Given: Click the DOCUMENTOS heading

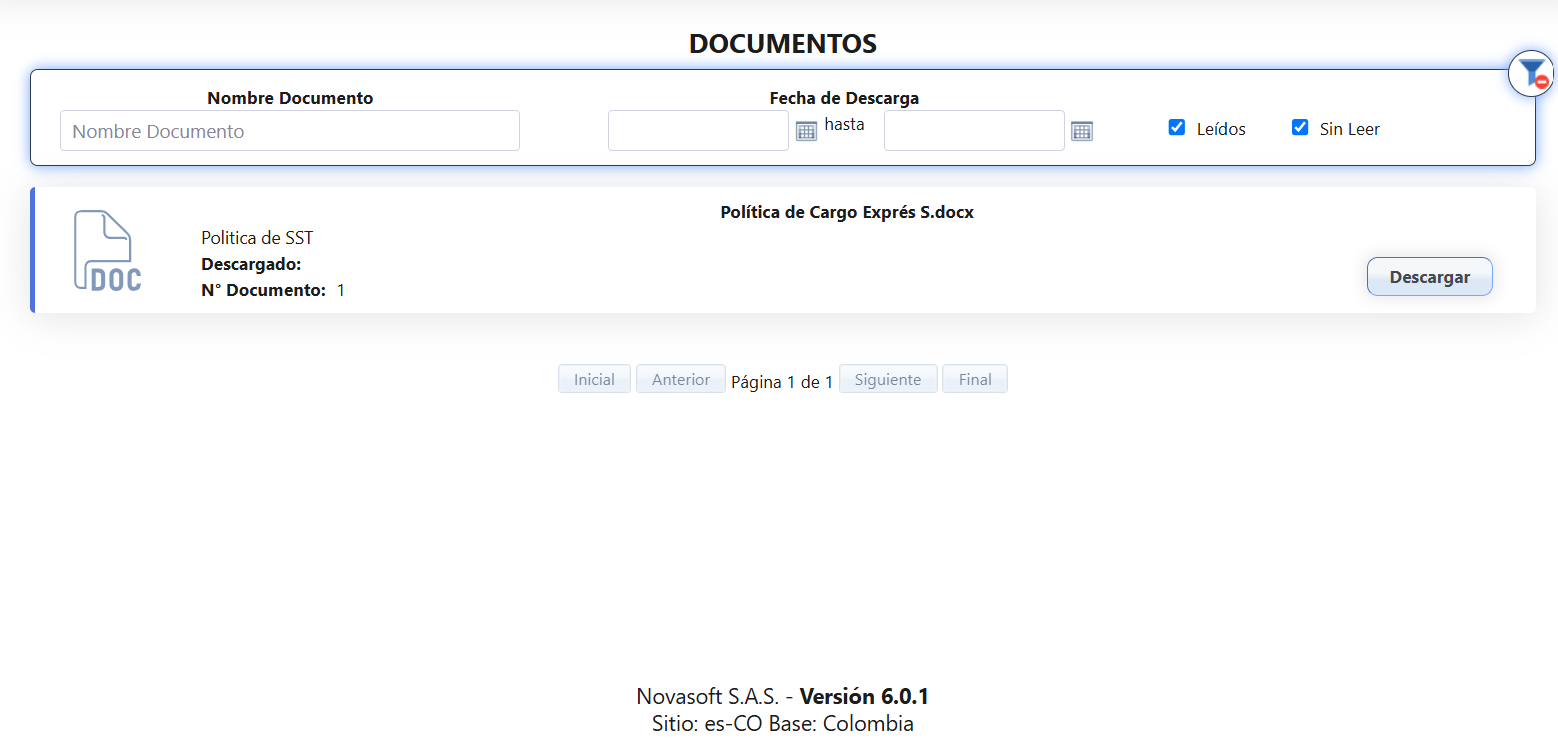Looking at the screenshot, I should (783, 44).
